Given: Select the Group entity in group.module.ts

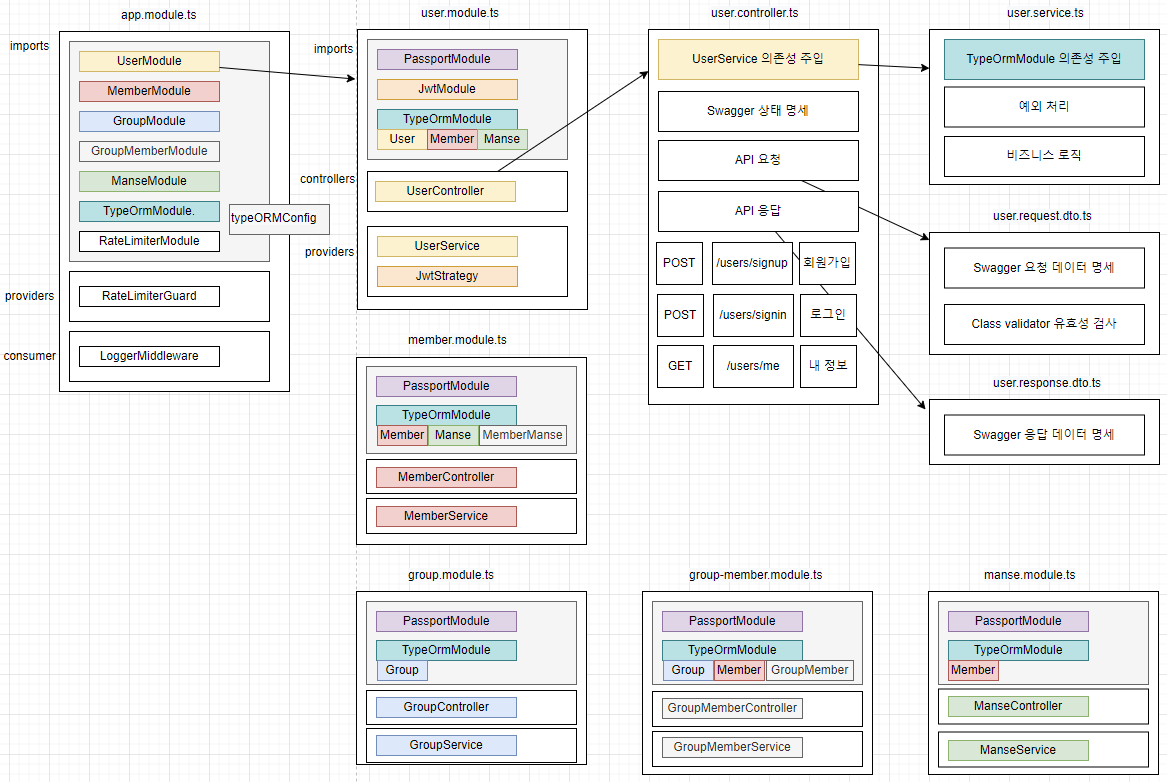Looking at the screenshot, I should 402,670.
